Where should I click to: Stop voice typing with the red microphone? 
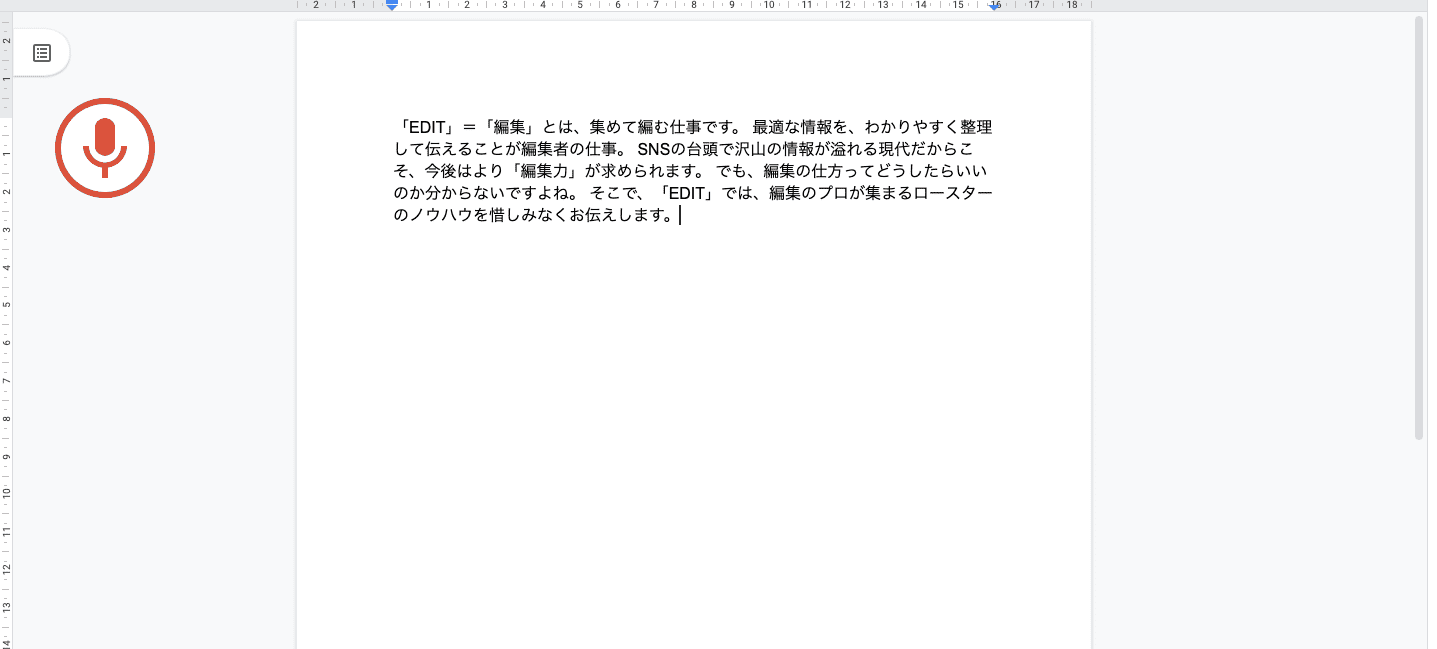click(105, 148)
